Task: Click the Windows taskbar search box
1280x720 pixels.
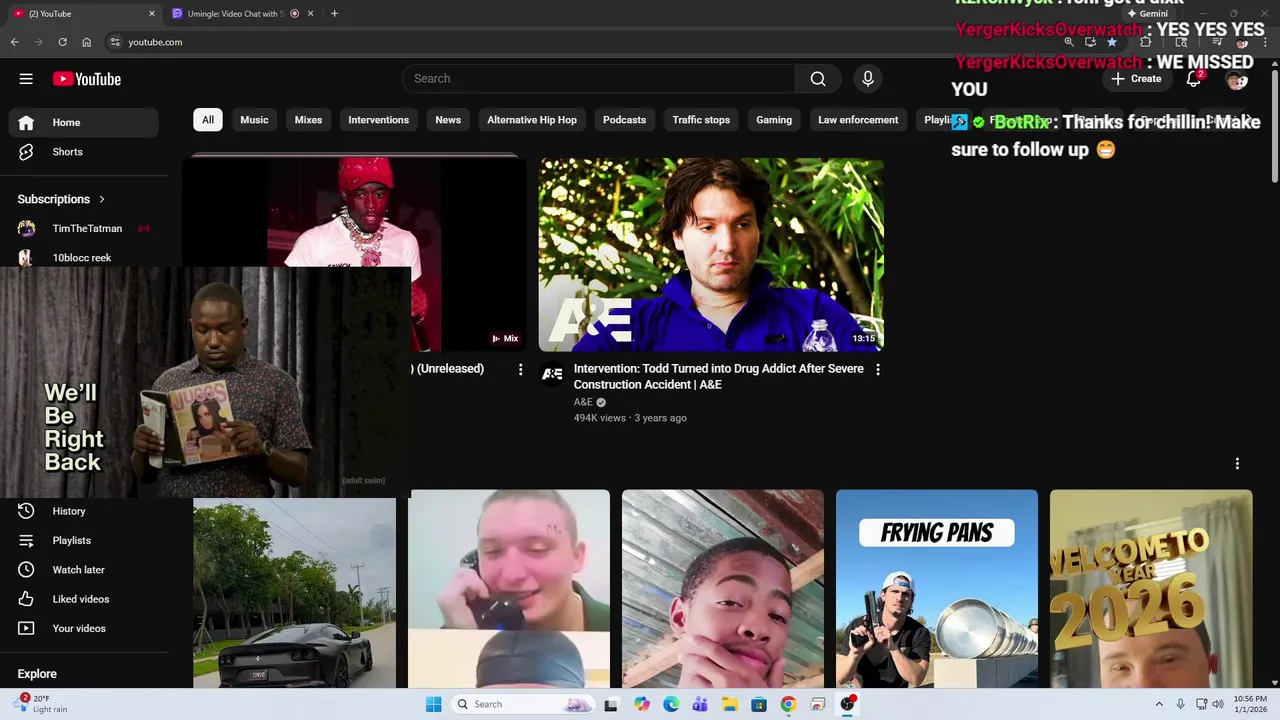Action: coord(522,704)
